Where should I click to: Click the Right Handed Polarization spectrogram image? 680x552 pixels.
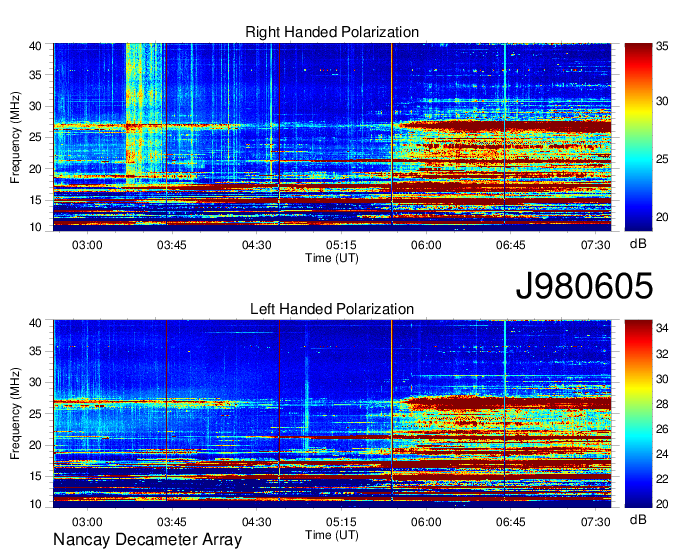click(x=332, y=137)
